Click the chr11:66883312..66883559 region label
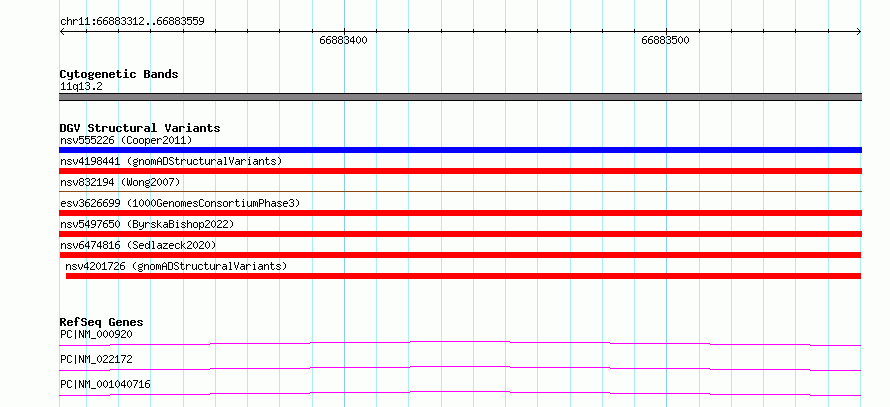 tap(132, 22)
